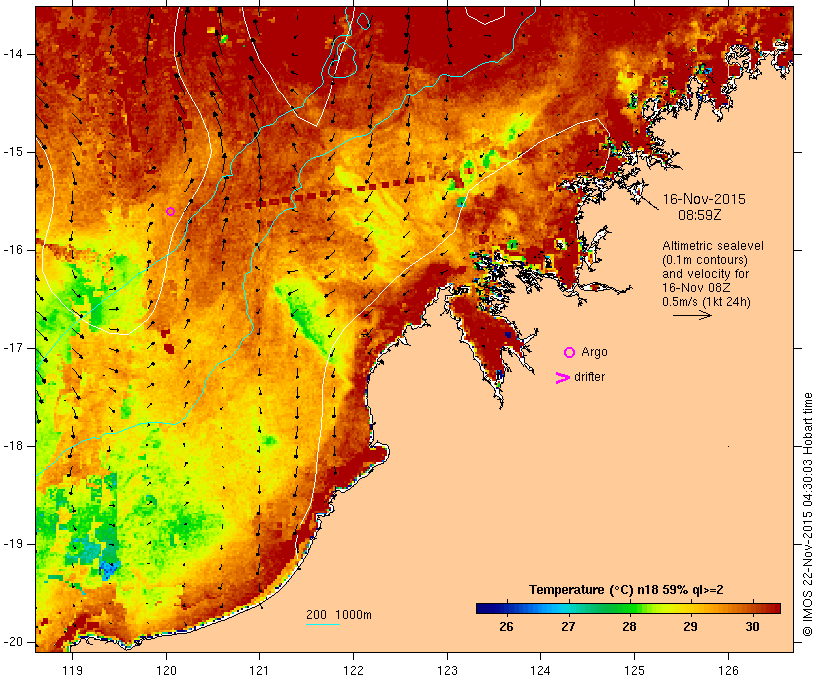This screenshot has height=680, width=820.
Task: Click the longitude label '121'
Action: [259, 671]
